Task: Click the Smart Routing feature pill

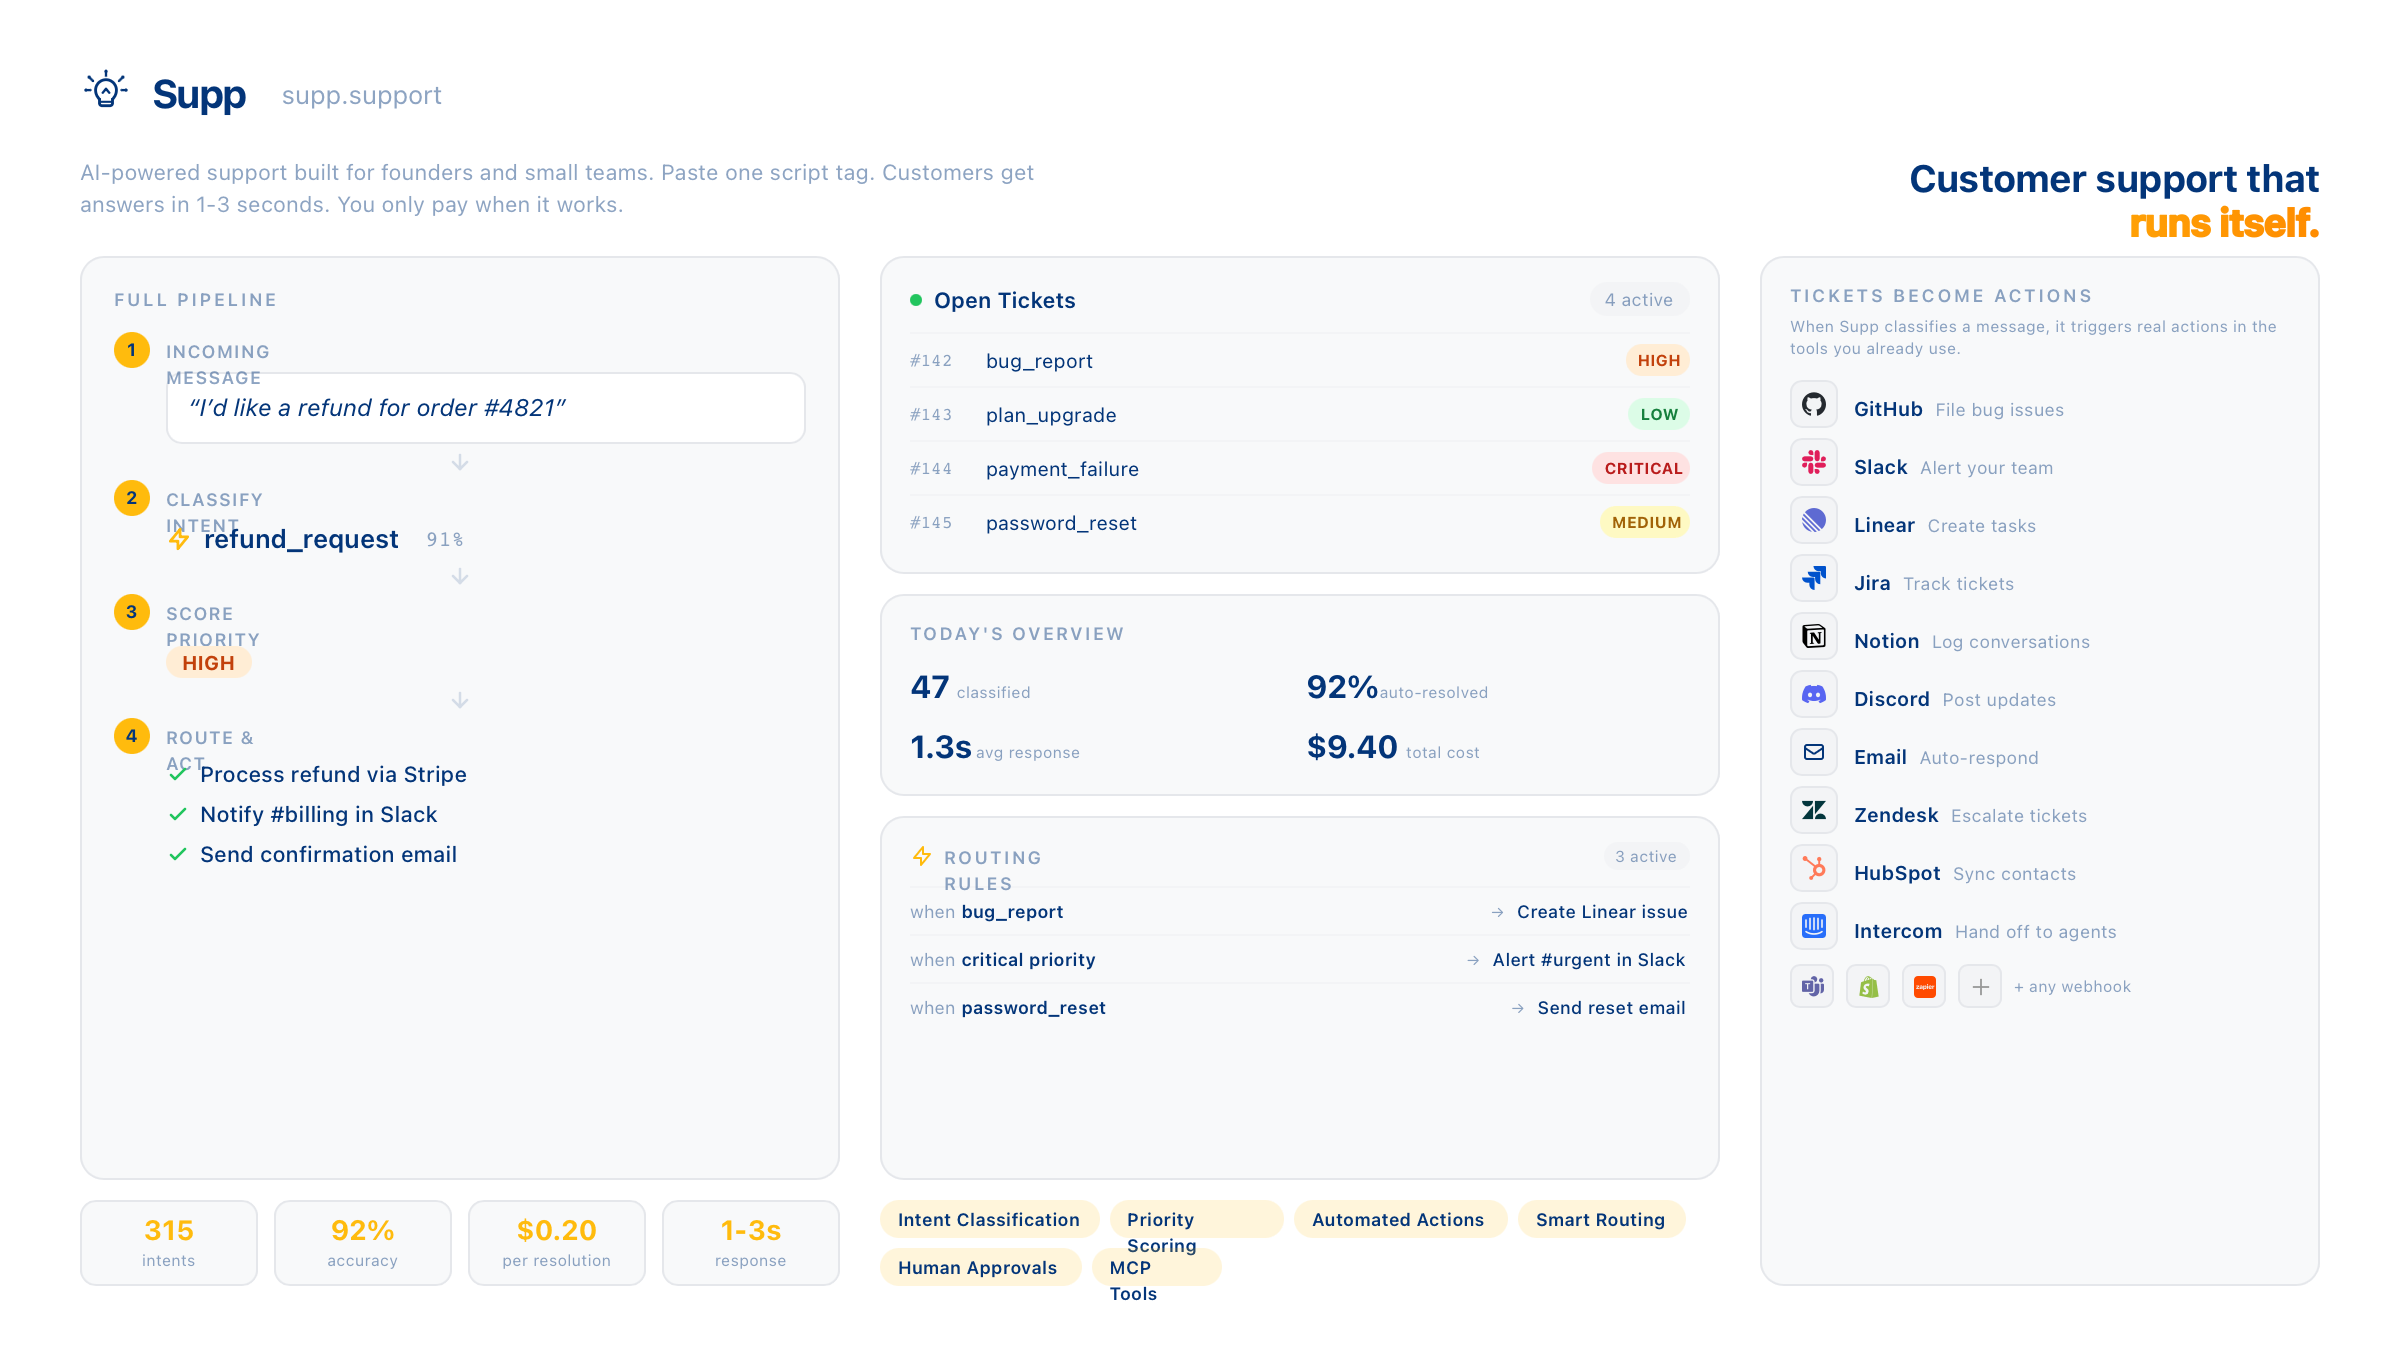Action: (1600, 1220)
